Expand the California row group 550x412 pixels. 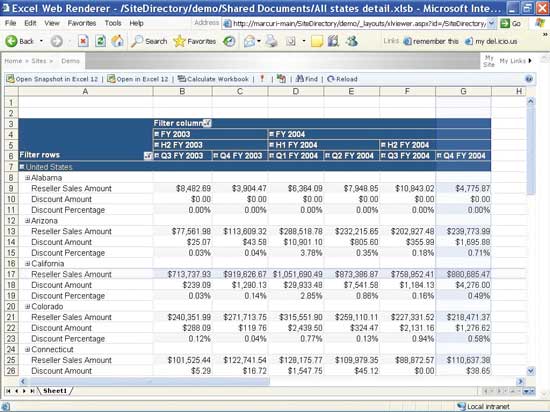click(x=27, y=264)
